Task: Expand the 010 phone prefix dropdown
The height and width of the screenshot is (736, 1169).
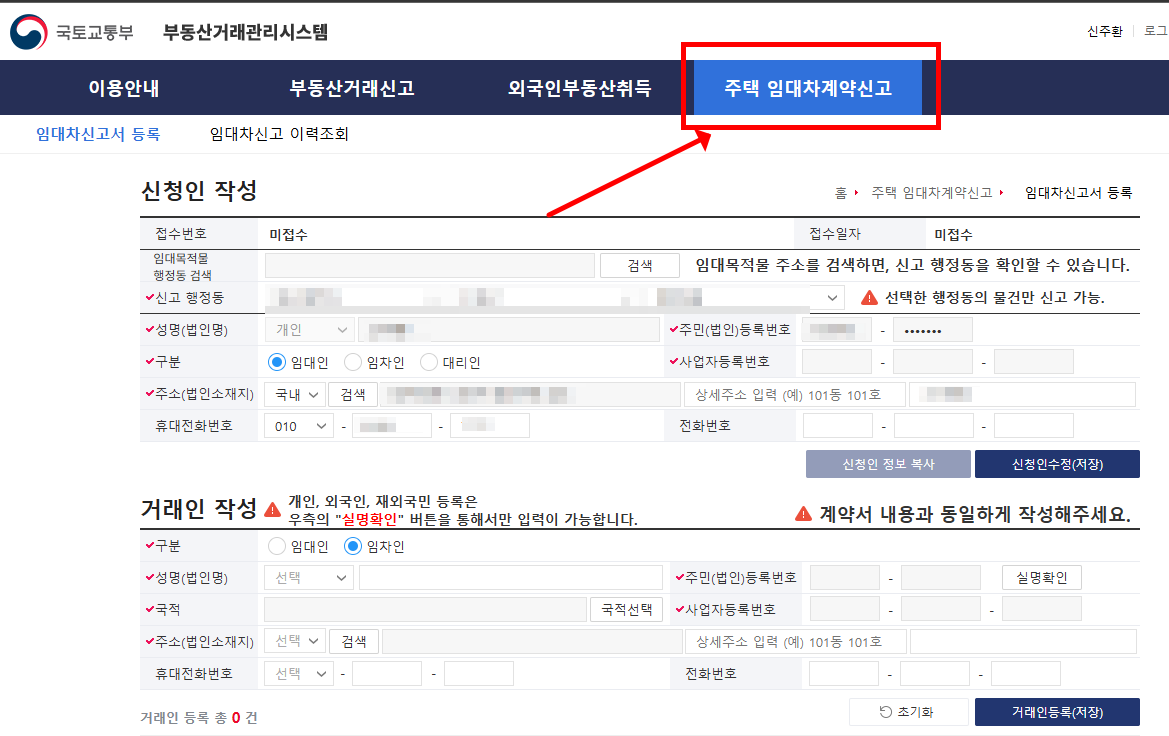Action: pos(299,425)
